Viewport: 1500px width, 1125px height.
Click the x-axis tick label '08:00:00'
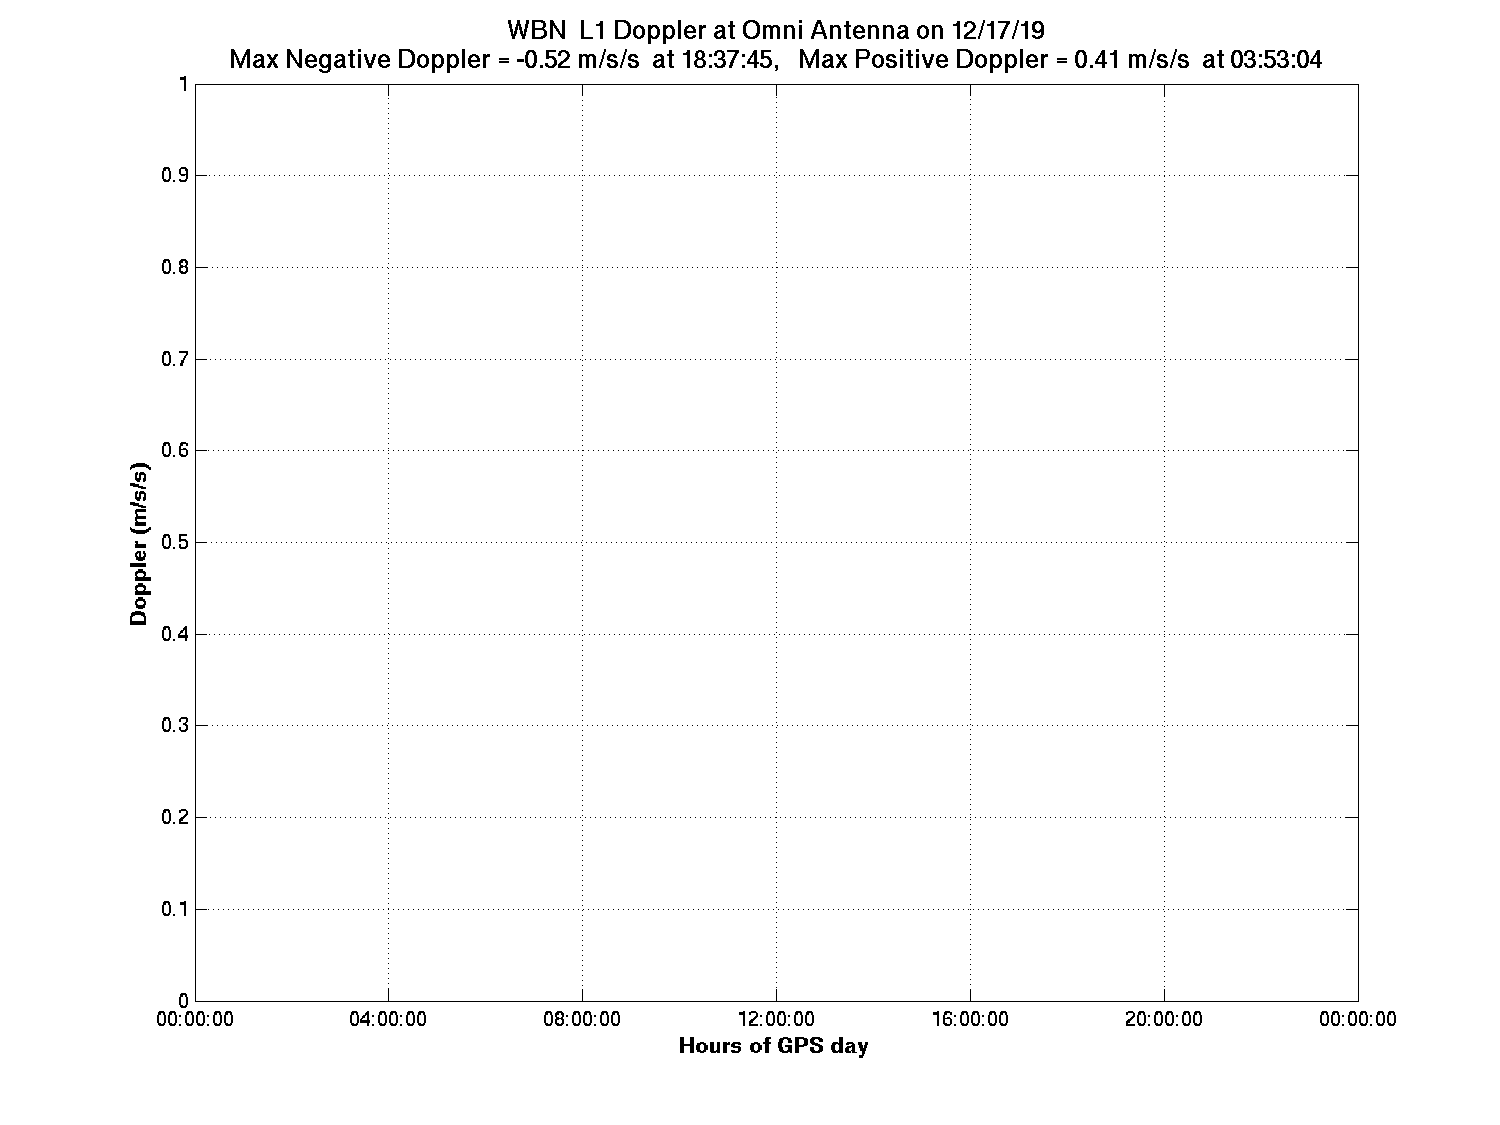pyautogui.click(x=583, y=1019)
